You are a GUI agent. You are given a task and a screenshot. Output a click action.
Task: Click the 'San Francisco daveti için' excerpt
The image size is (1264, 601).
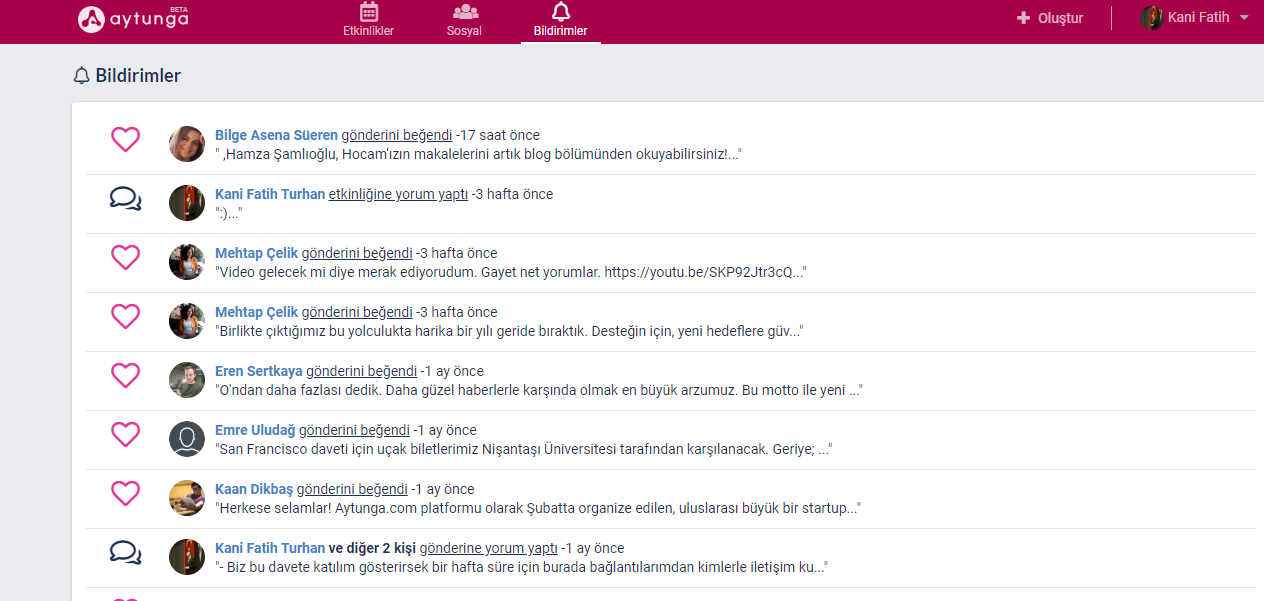point(524,449)
